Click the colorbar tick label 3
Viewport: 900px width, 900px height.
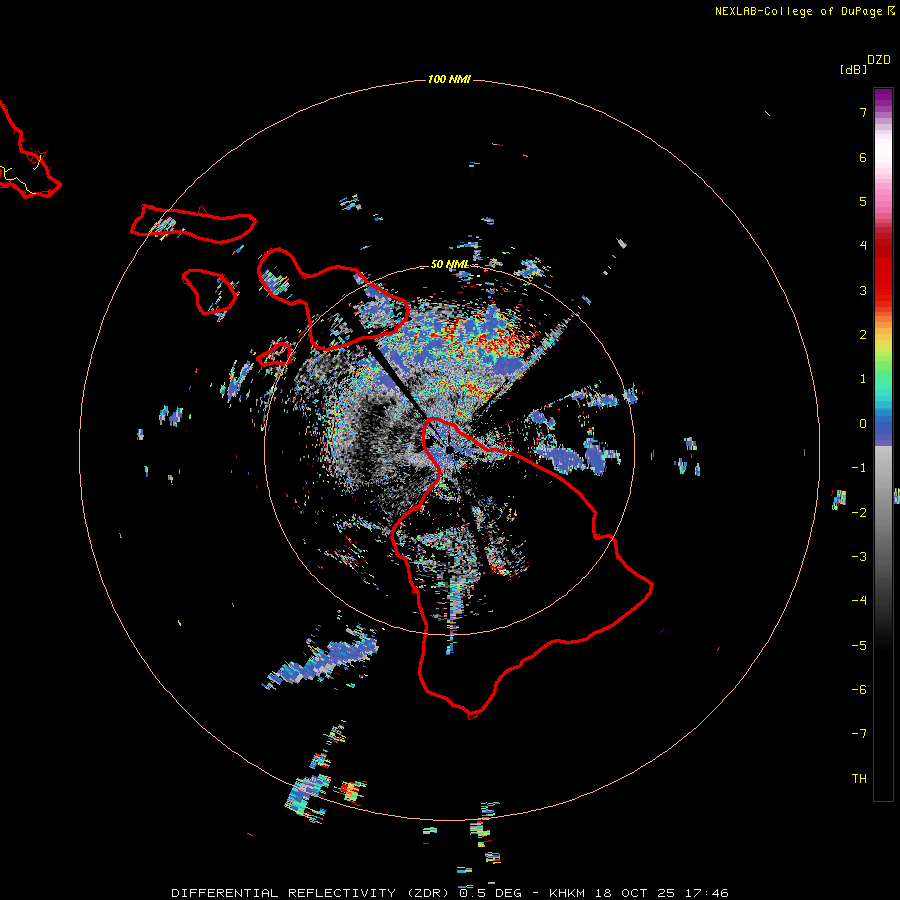[x=863, y=290]
